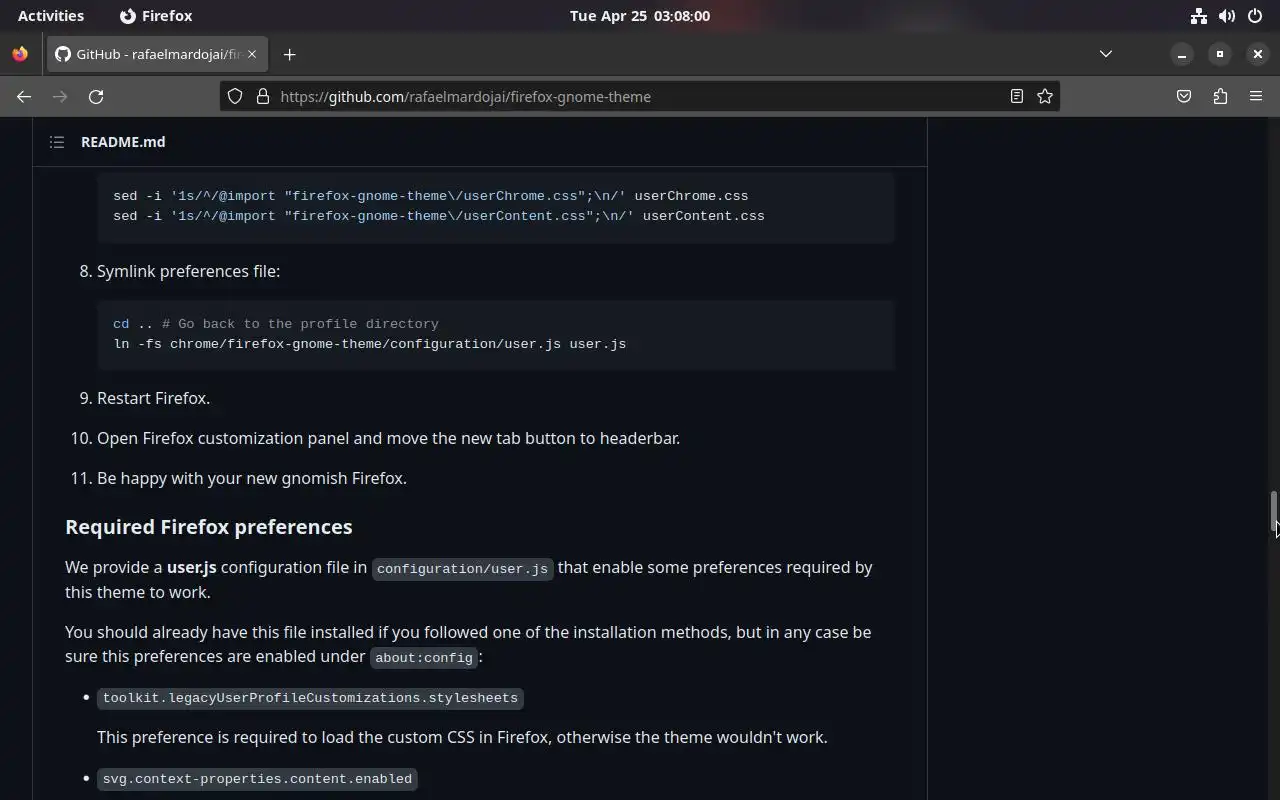Click the customization panel step text
Viewport: 1280px width, 800px height.
coord(388,438)
